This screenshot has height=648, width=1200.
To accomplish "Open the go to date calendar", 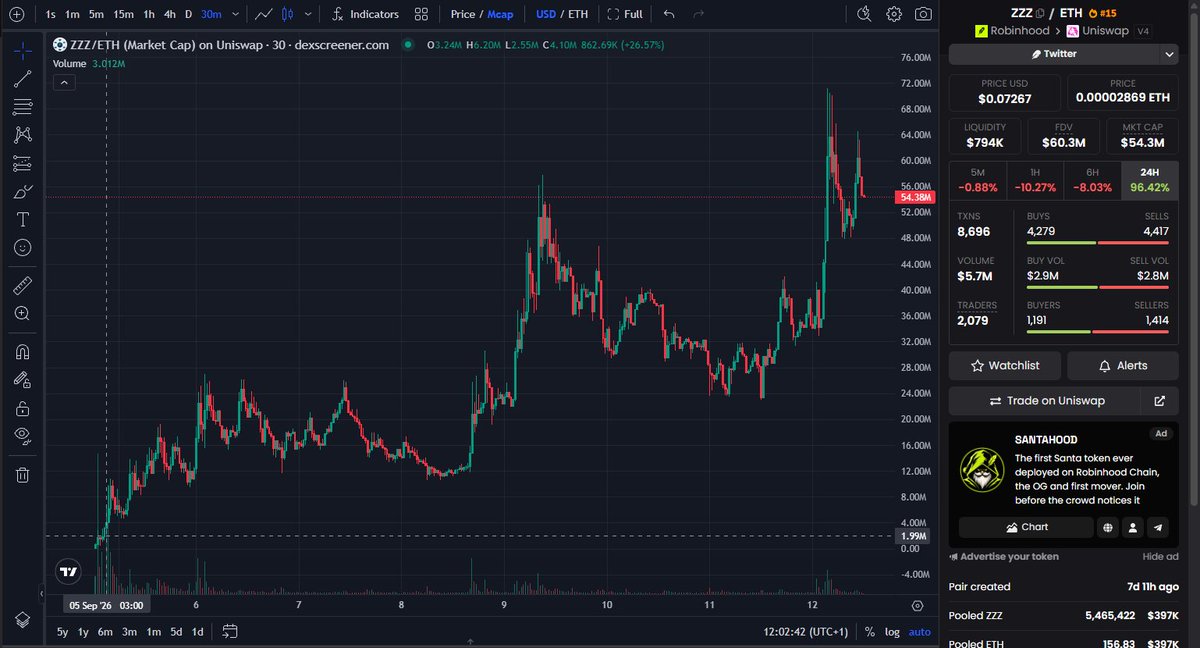I will click(230, 632).
